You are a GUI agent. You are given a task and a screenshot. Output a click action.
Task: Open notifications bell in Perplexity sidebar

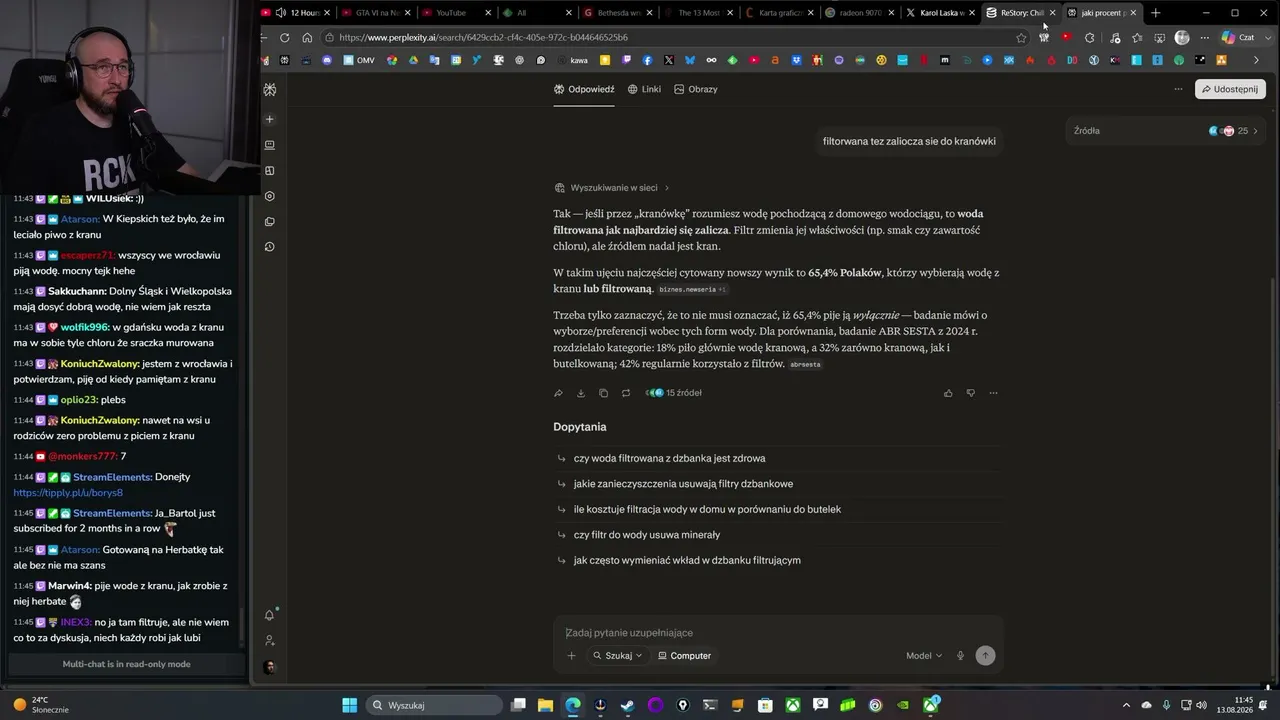[x=269, y=615]
